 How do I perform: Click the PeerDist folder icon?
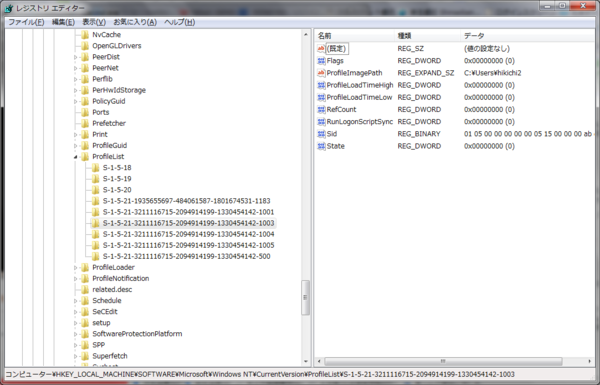click(x=85, y=57)
